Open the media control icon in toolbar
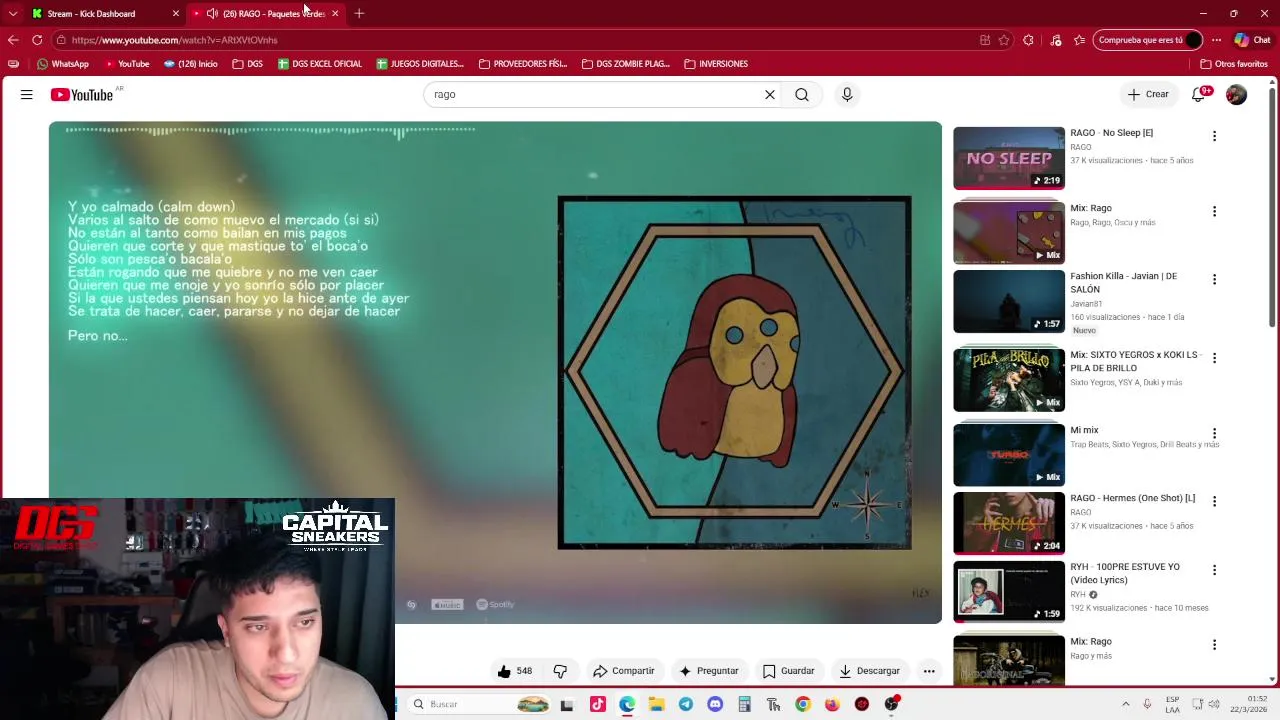 point(1056,40)
